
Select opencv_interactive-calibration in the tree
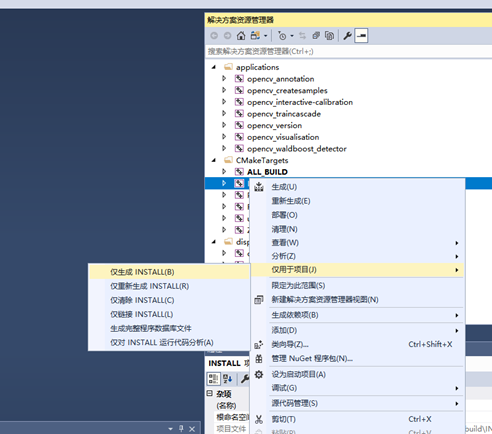pyautogui.click(x=300, y=102)
